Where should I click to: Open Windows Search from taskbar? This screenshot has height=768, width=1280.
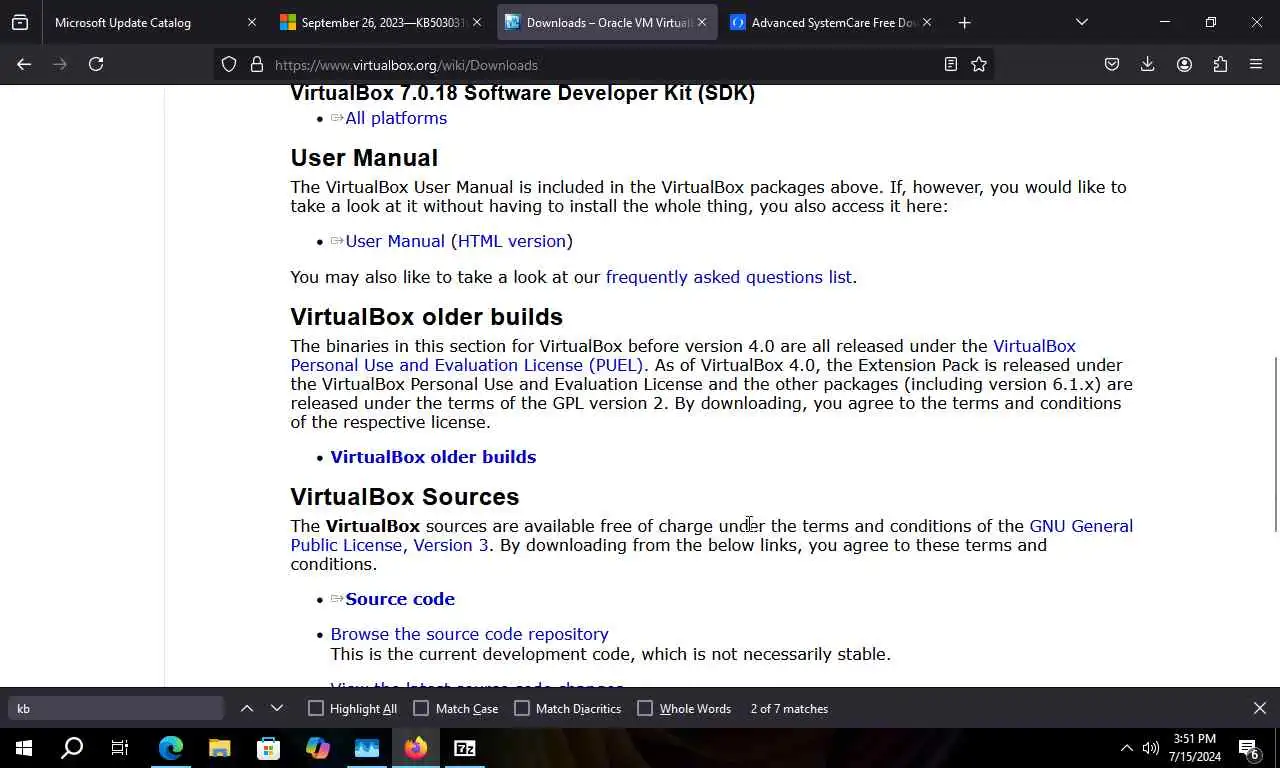pyautogui.click(x=72, y=748)
